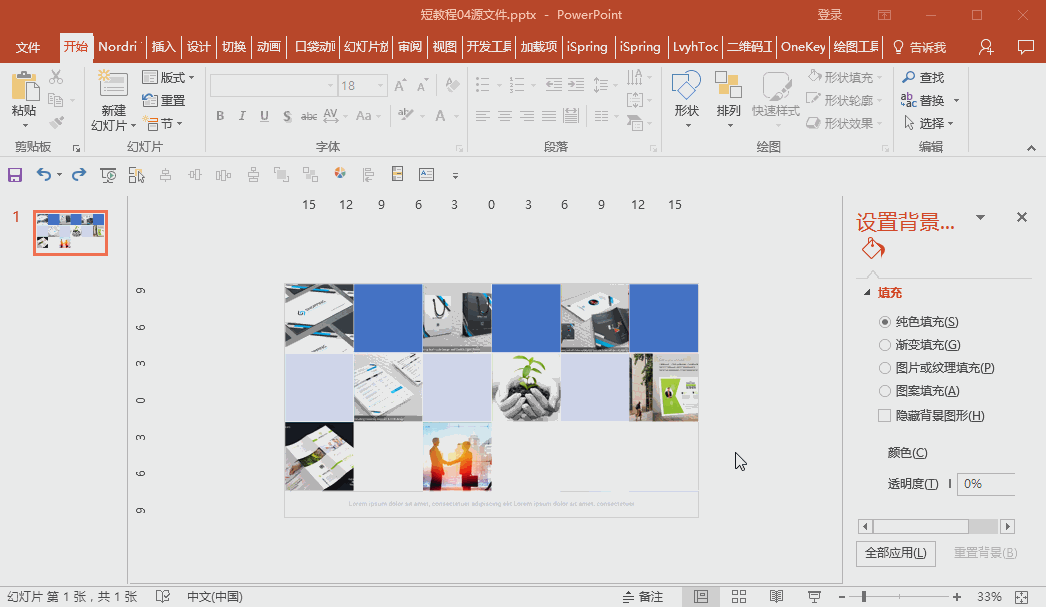
Task: Open the font name combo box
Action: click(x=273, y=85)
